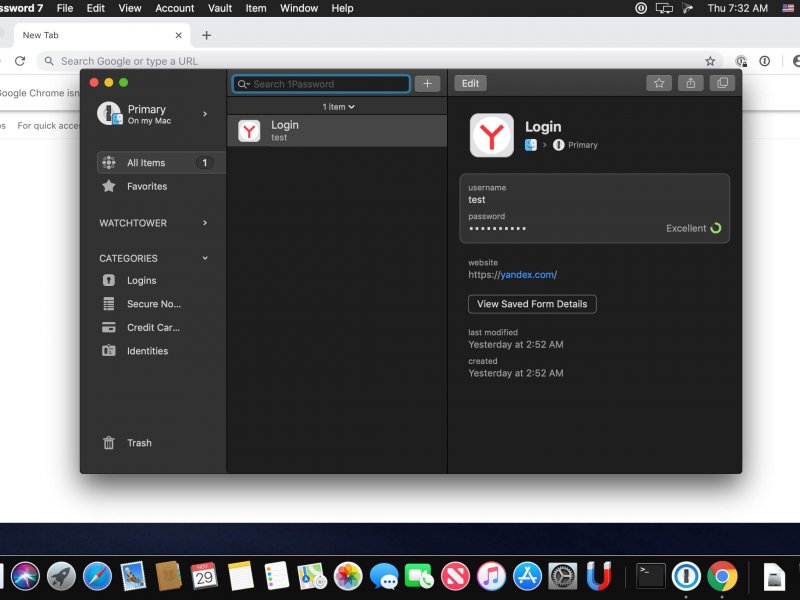The height and width of the screenshot is (600, 800).
Task: Open Google Chrome from the dock
Action: [722, 576]
